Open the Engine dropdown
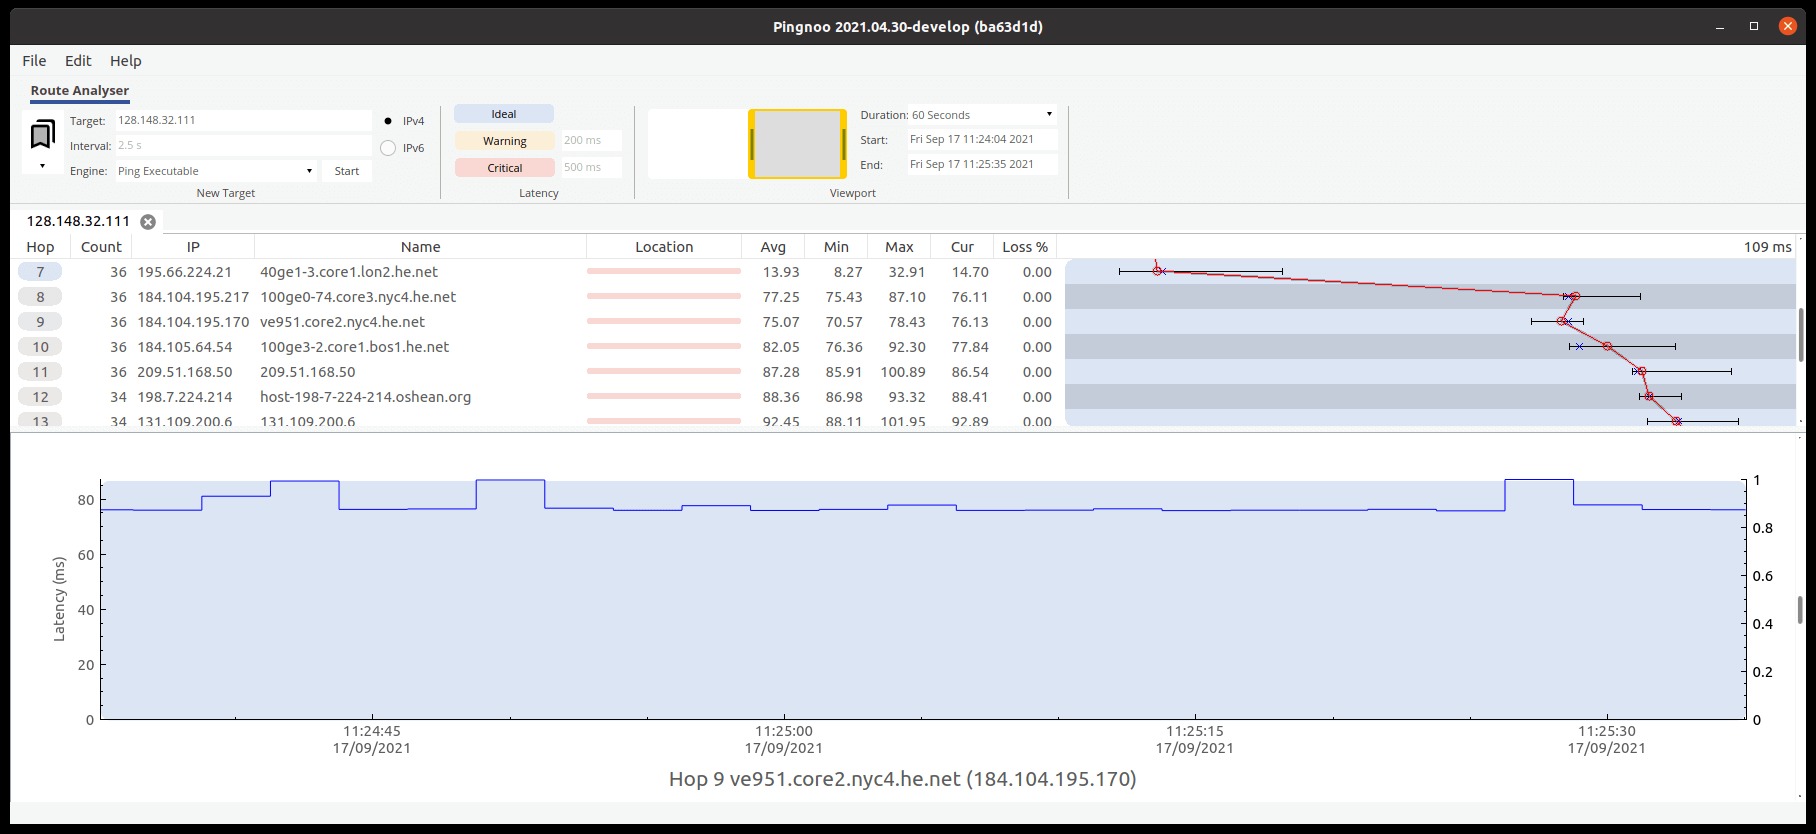Viewport: 1816px width, 834px height. (216, 171)
